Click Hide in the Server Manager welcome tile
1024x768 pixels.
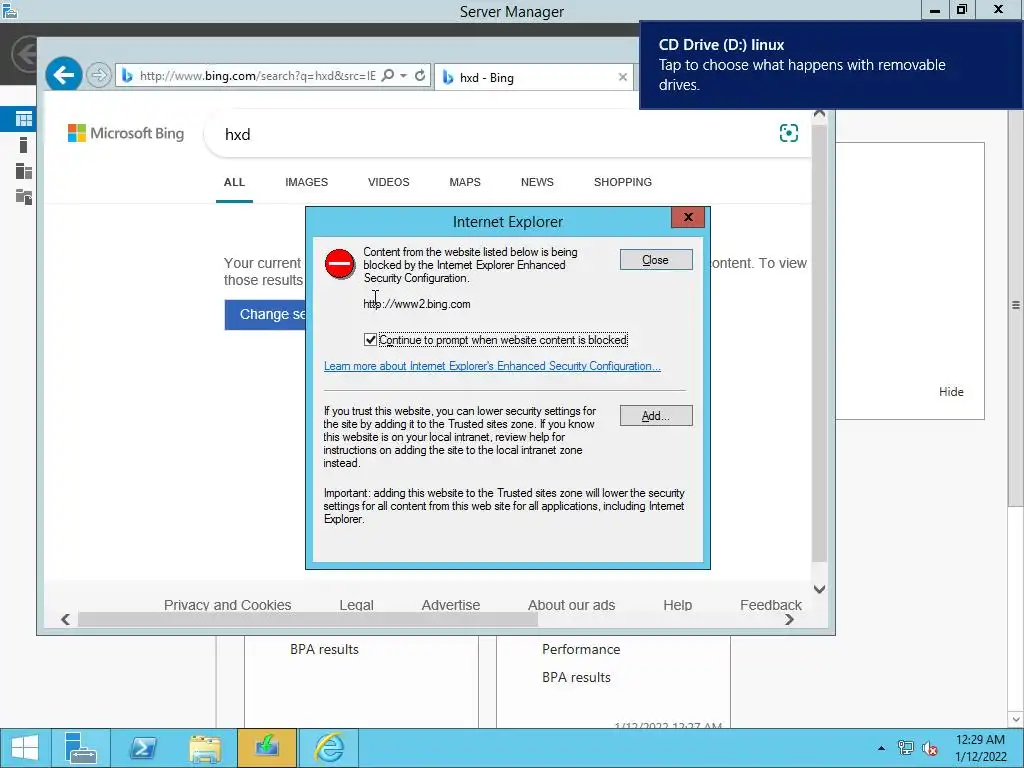(x=951, y=392)
